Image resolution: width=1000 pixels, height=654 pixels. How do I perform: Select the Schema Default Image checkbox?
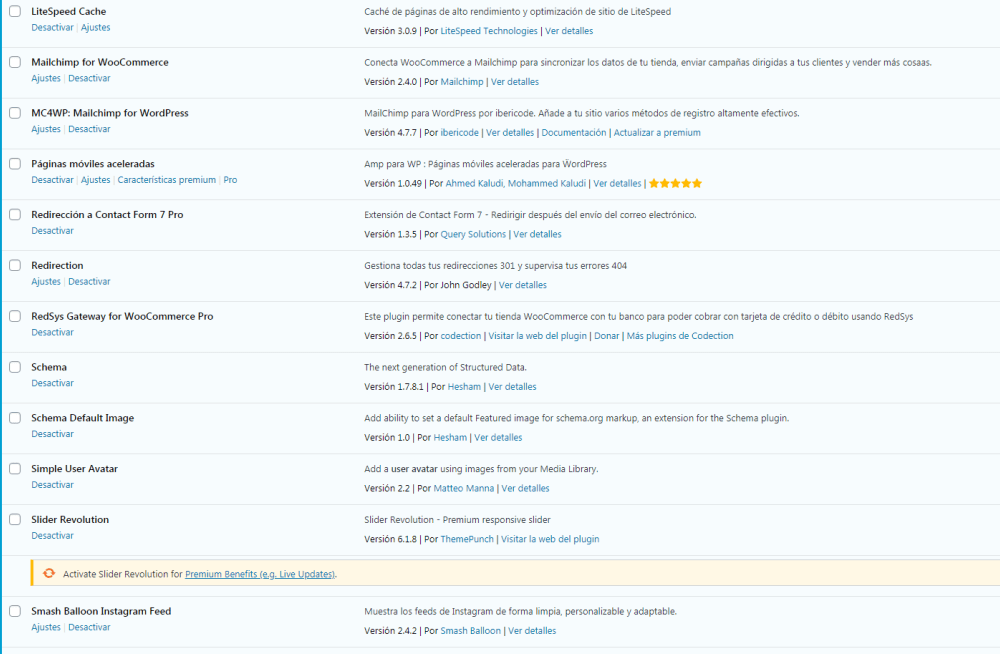(15, 418)
